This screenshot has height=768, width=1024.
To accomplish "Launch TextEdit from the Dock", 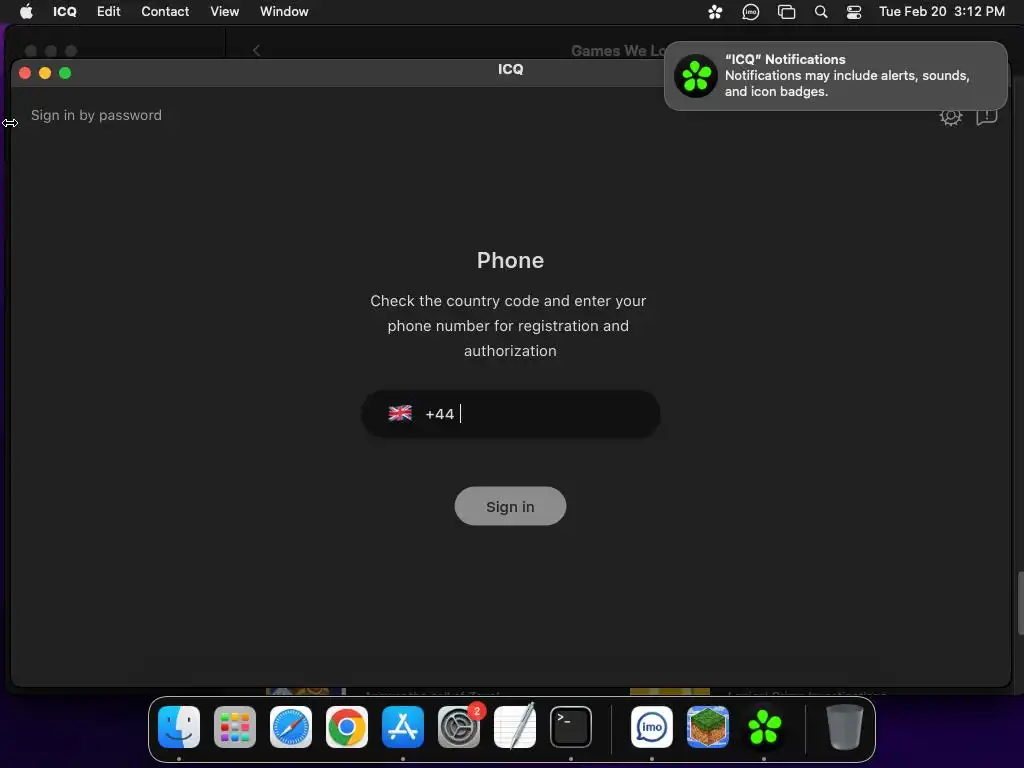I will coord(515,726).
